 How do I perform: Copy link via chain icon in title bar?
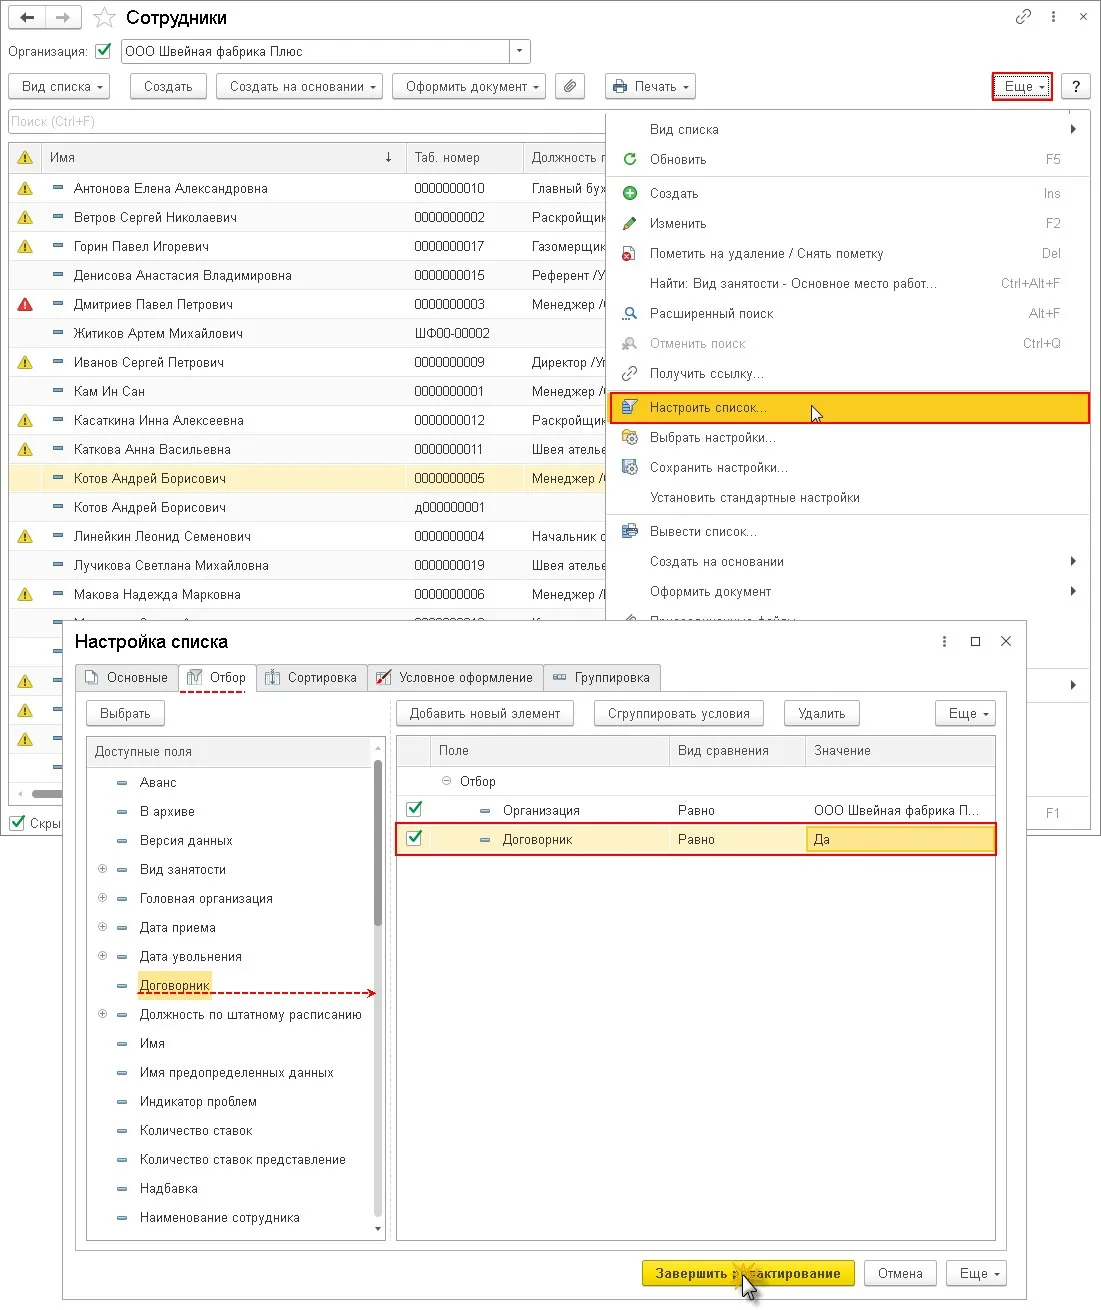(x=1023, y=17)
